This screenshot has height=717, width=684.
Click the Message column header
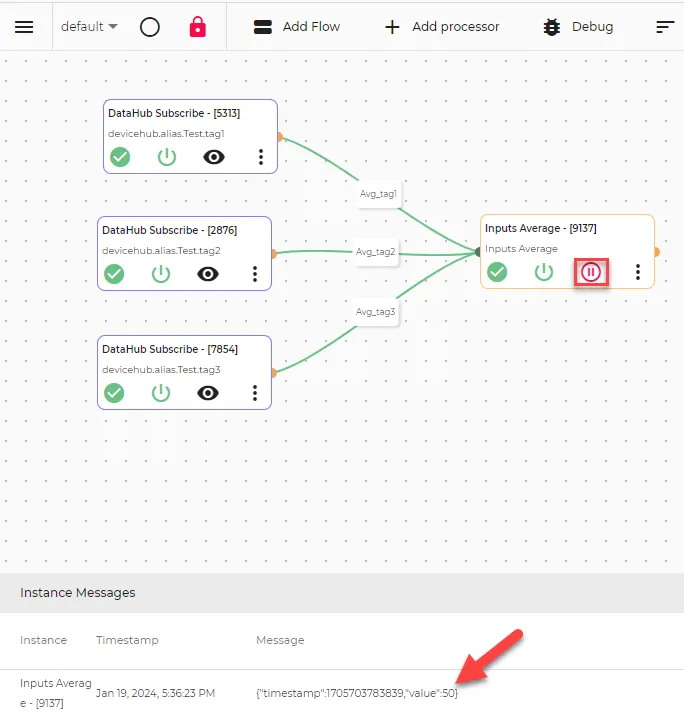coord(280,640)
